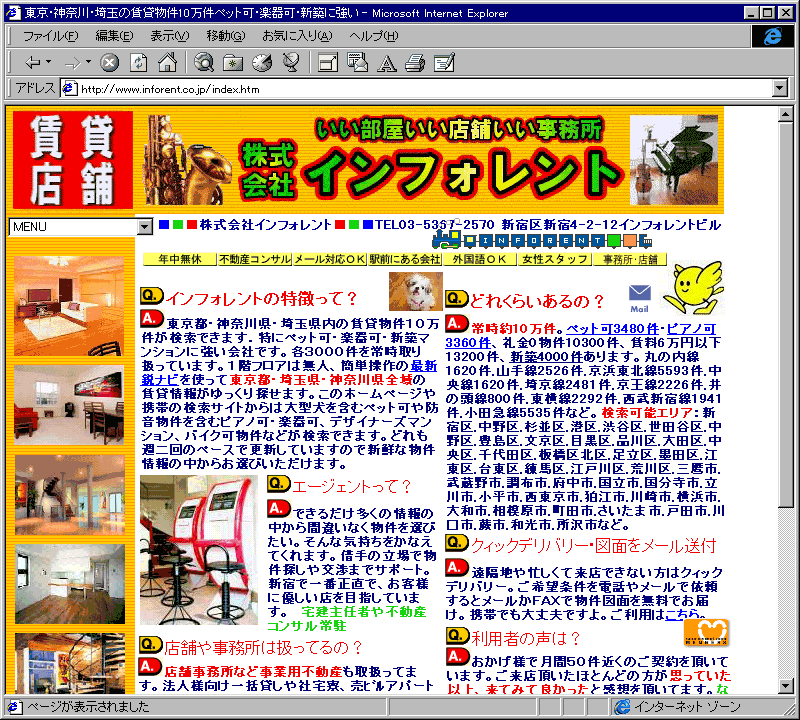The width and height of the screenshot is (800, 720).
Task: Click the page icon in address bar
Action: 69,89
